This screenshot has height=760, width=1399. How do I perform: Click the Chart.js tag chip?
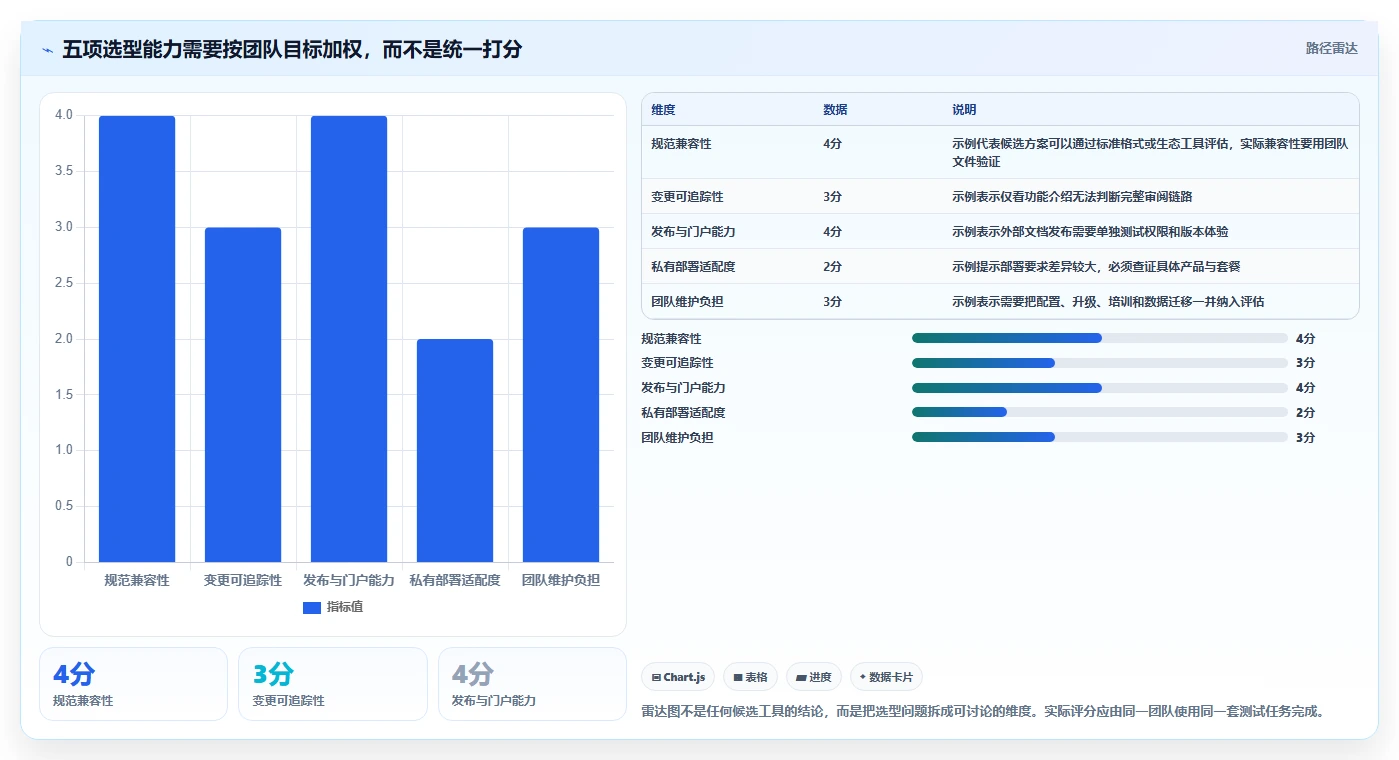(x=679, y=677)
